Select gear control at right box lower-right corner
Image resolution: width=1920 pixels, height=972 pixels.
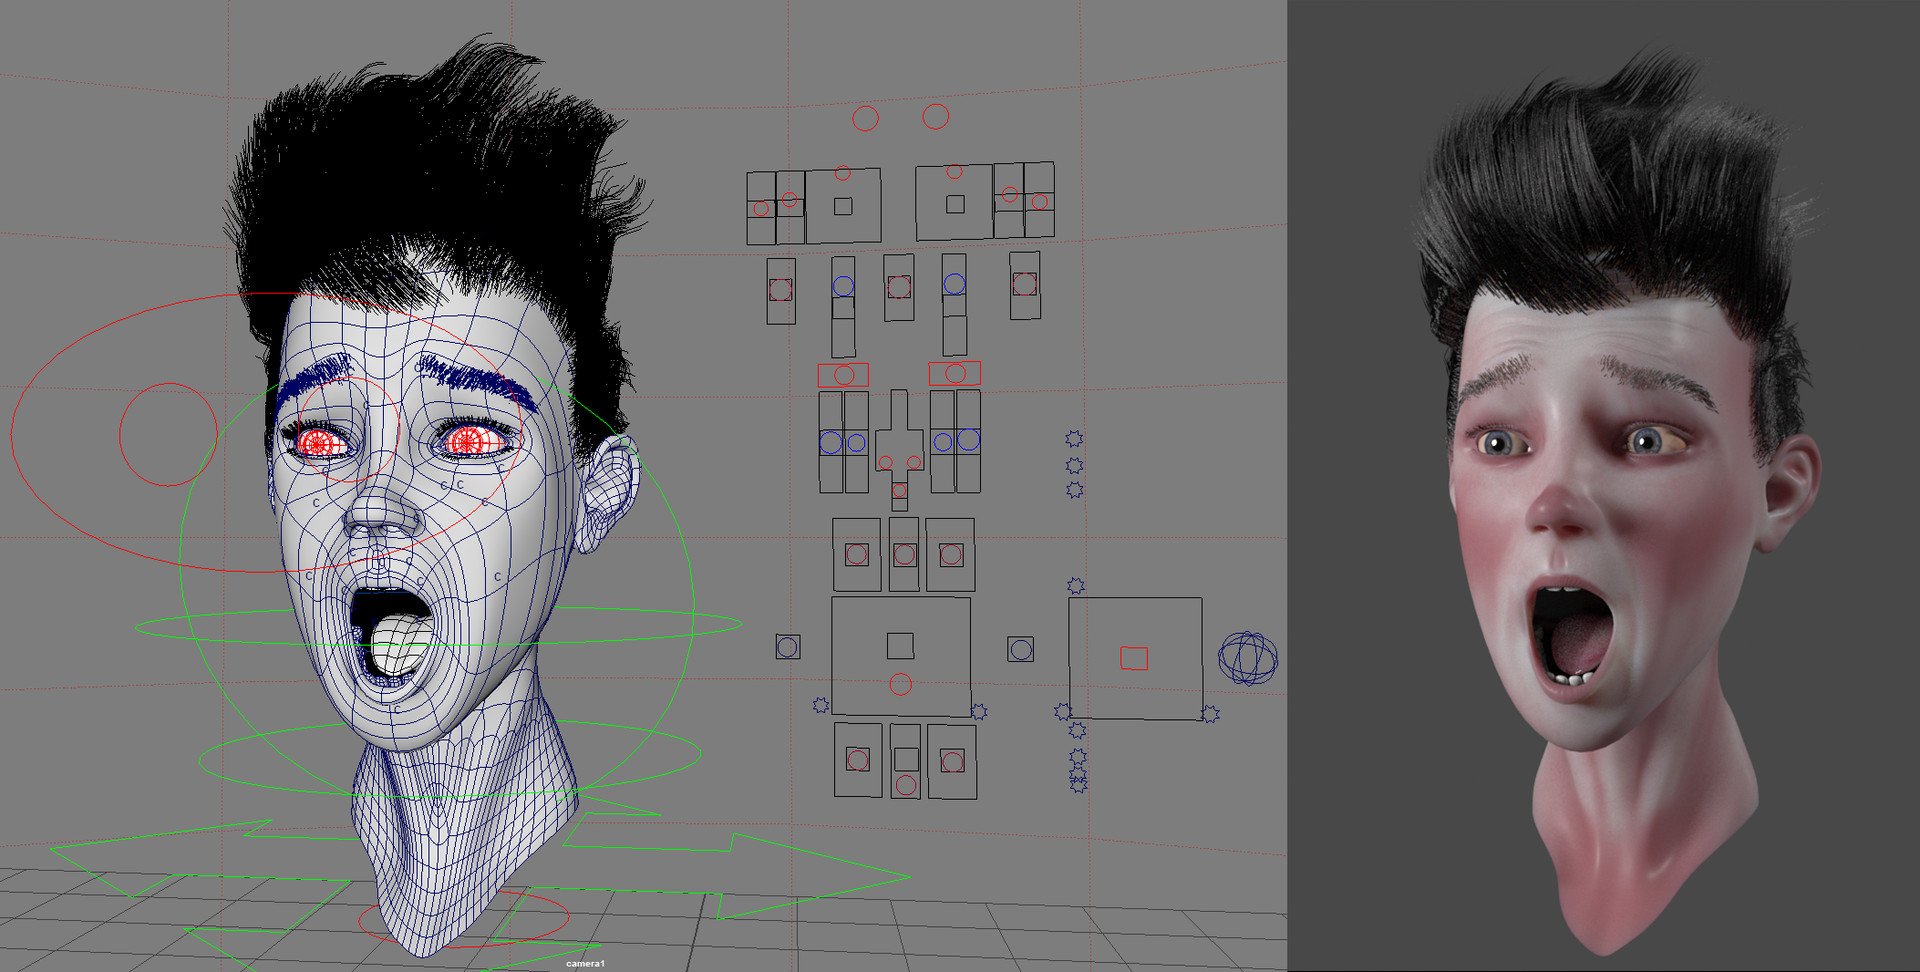[1210, 714]
